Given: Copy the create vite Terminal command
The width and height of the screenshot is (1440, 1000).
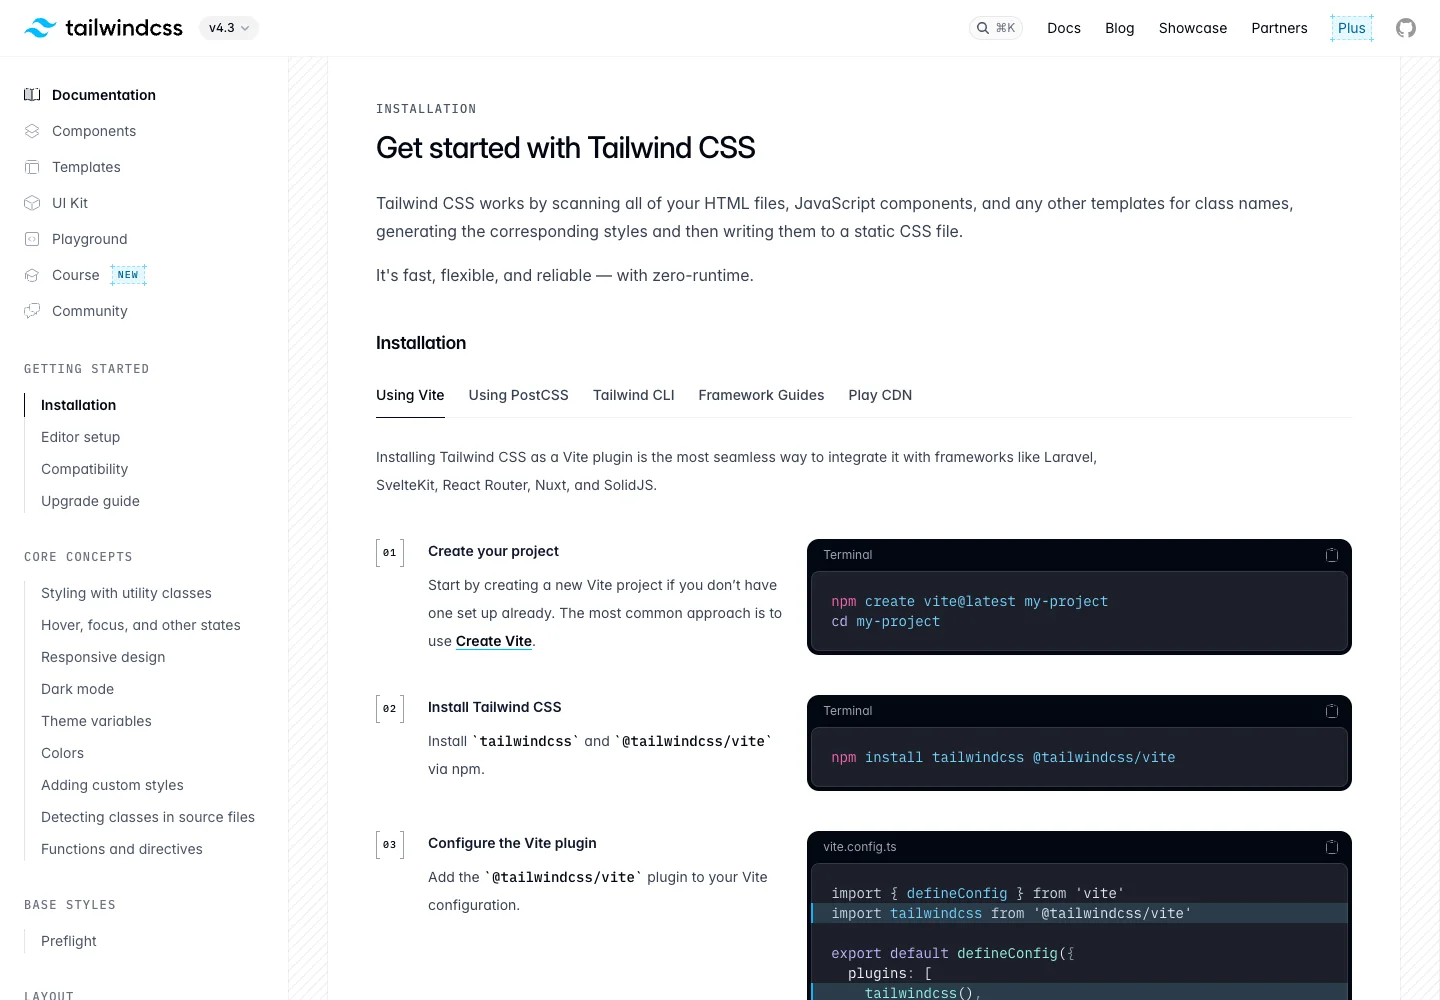Looking at the screenshot, I should point(1332,555).
